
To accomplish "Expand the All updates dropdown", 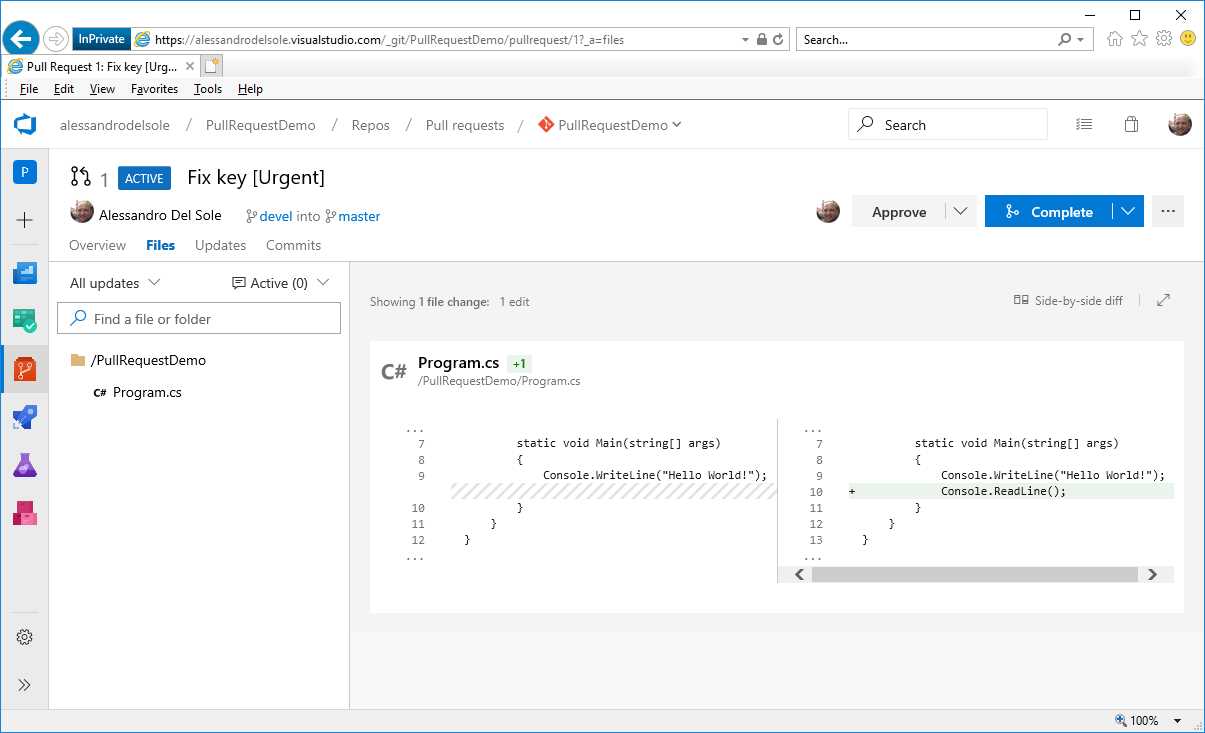I will [x=113, y=283].
